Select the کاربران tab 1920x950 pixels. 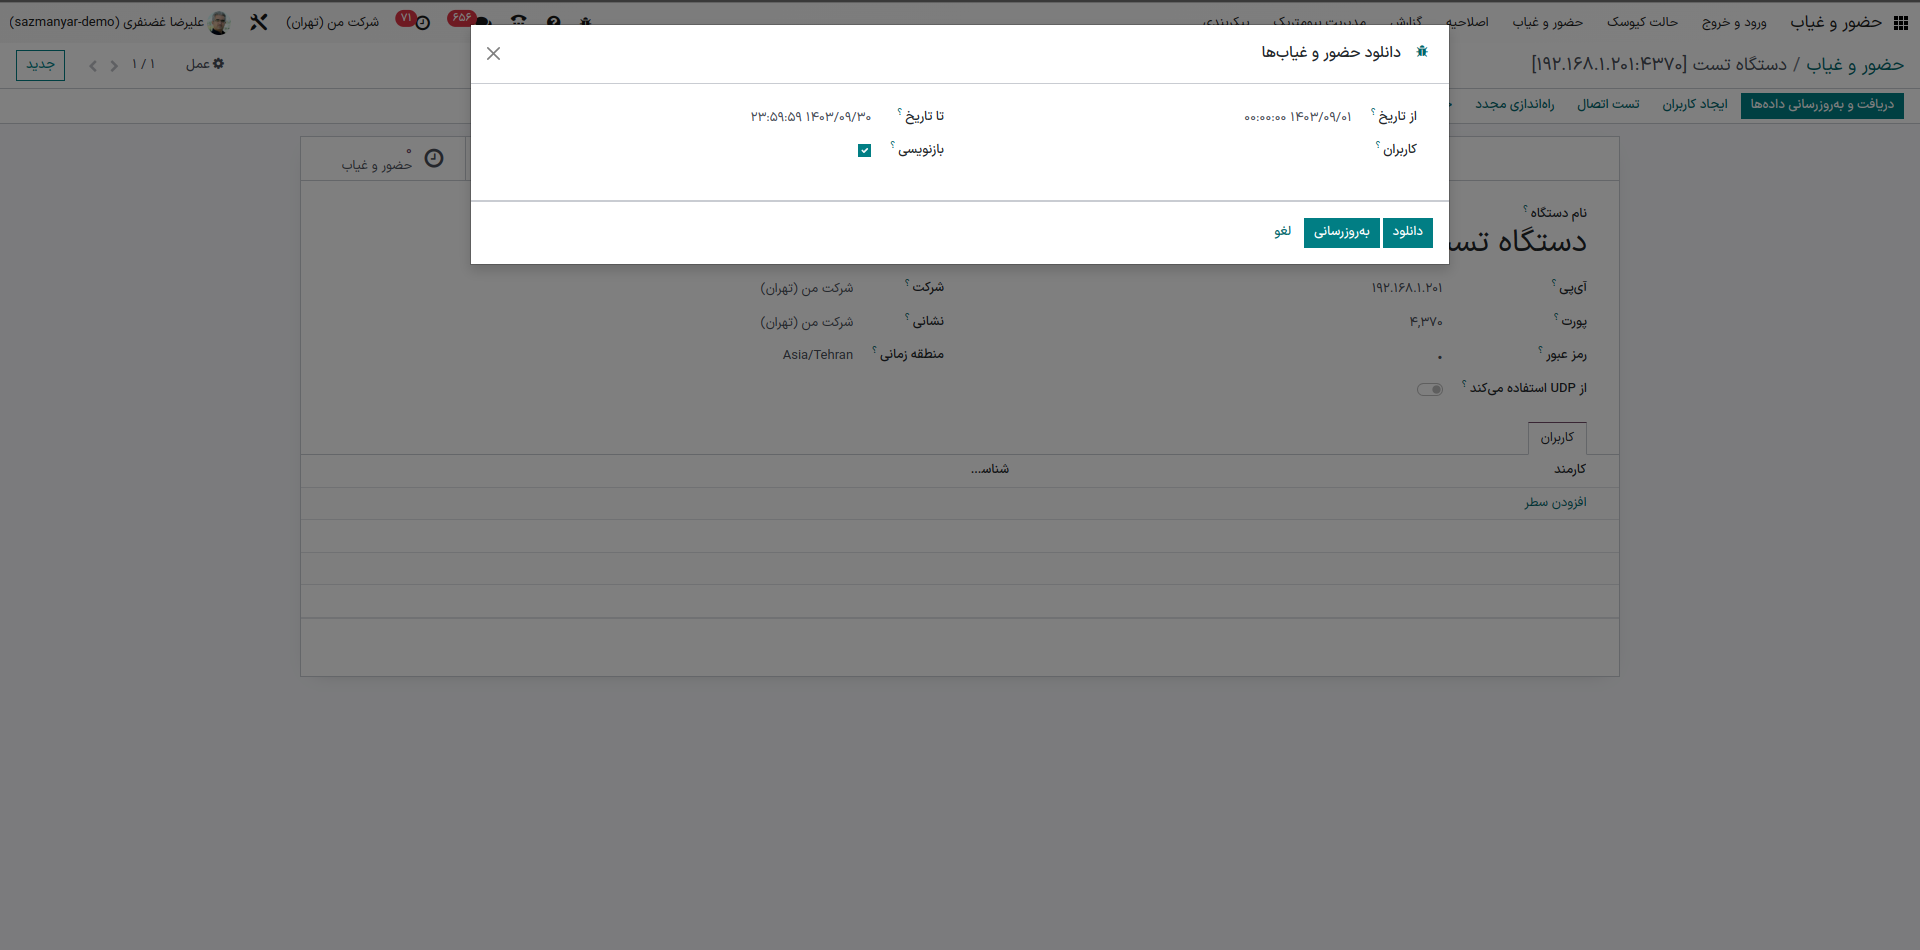pyautogui.click(x=1557, y=438)
